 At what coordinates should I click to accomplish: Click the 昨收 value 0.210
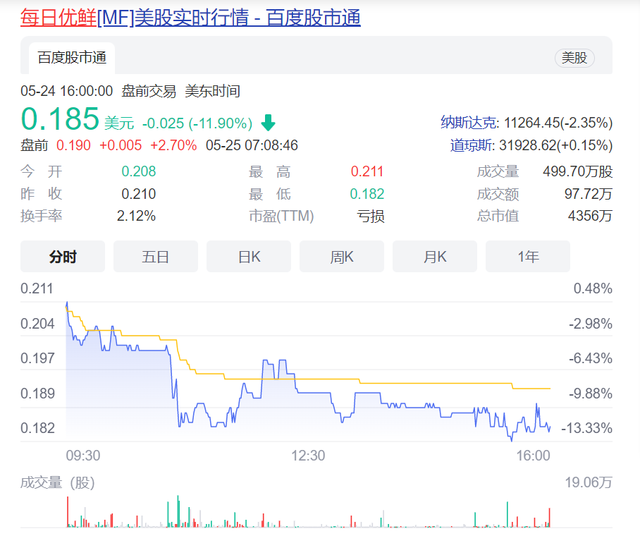[x=139, y=194]
